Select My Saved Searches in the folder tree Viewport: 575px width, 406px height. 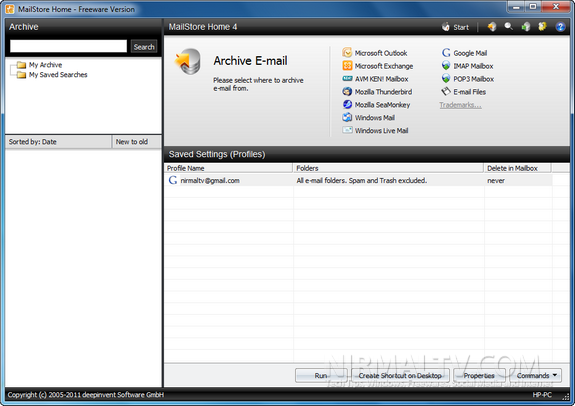click(58, 75)
